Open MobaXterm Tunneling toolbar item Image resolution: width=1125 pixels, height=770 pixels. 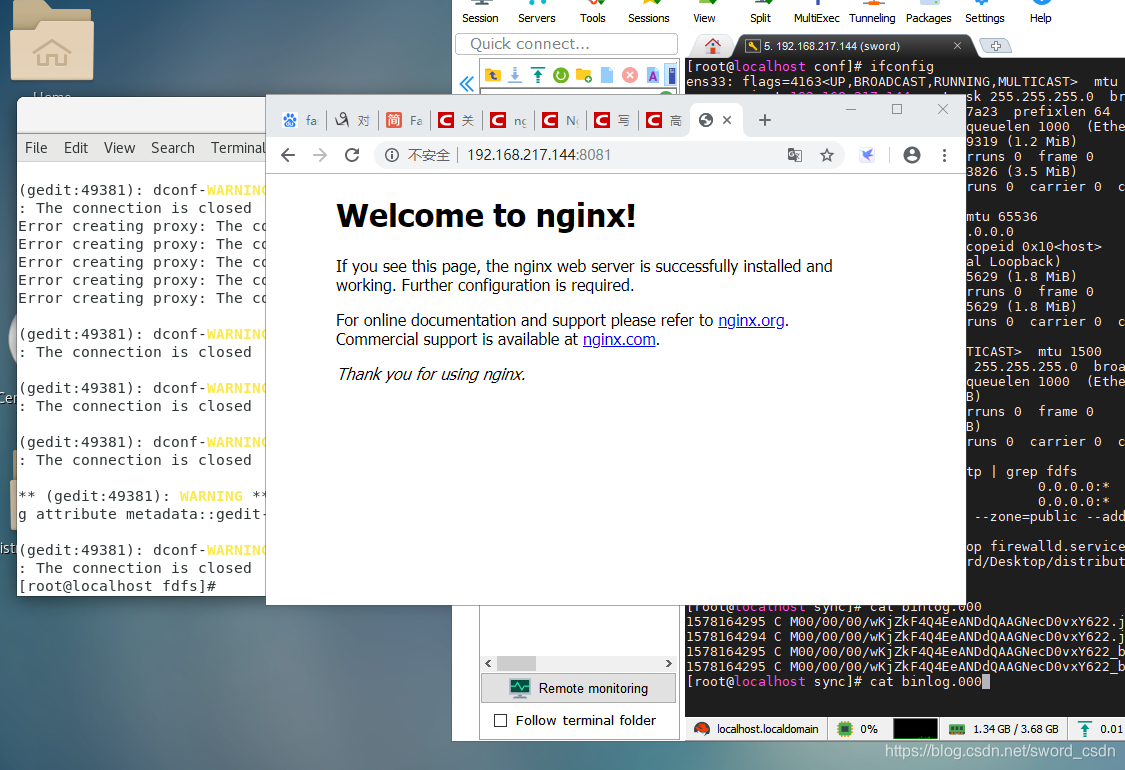click(872, 12)
